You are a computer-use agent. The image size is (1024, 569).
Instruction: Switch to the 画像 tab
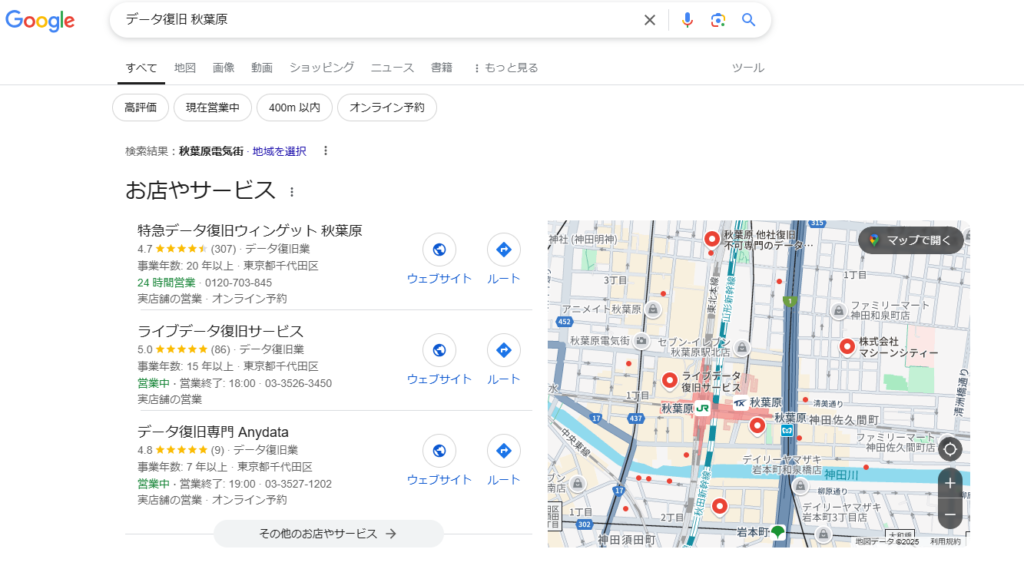coord(223,68)
